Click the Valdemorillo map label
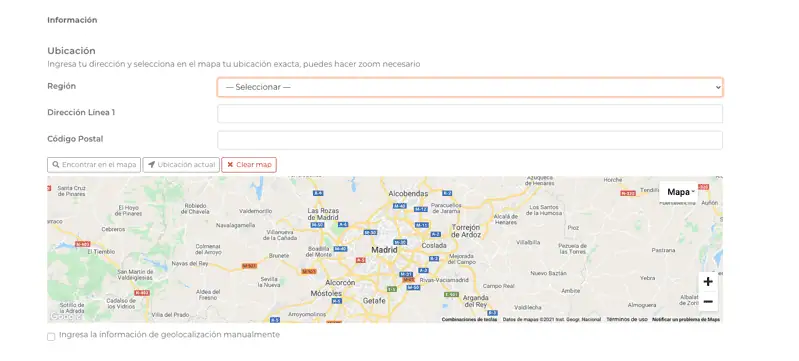 tap(255, 211)
